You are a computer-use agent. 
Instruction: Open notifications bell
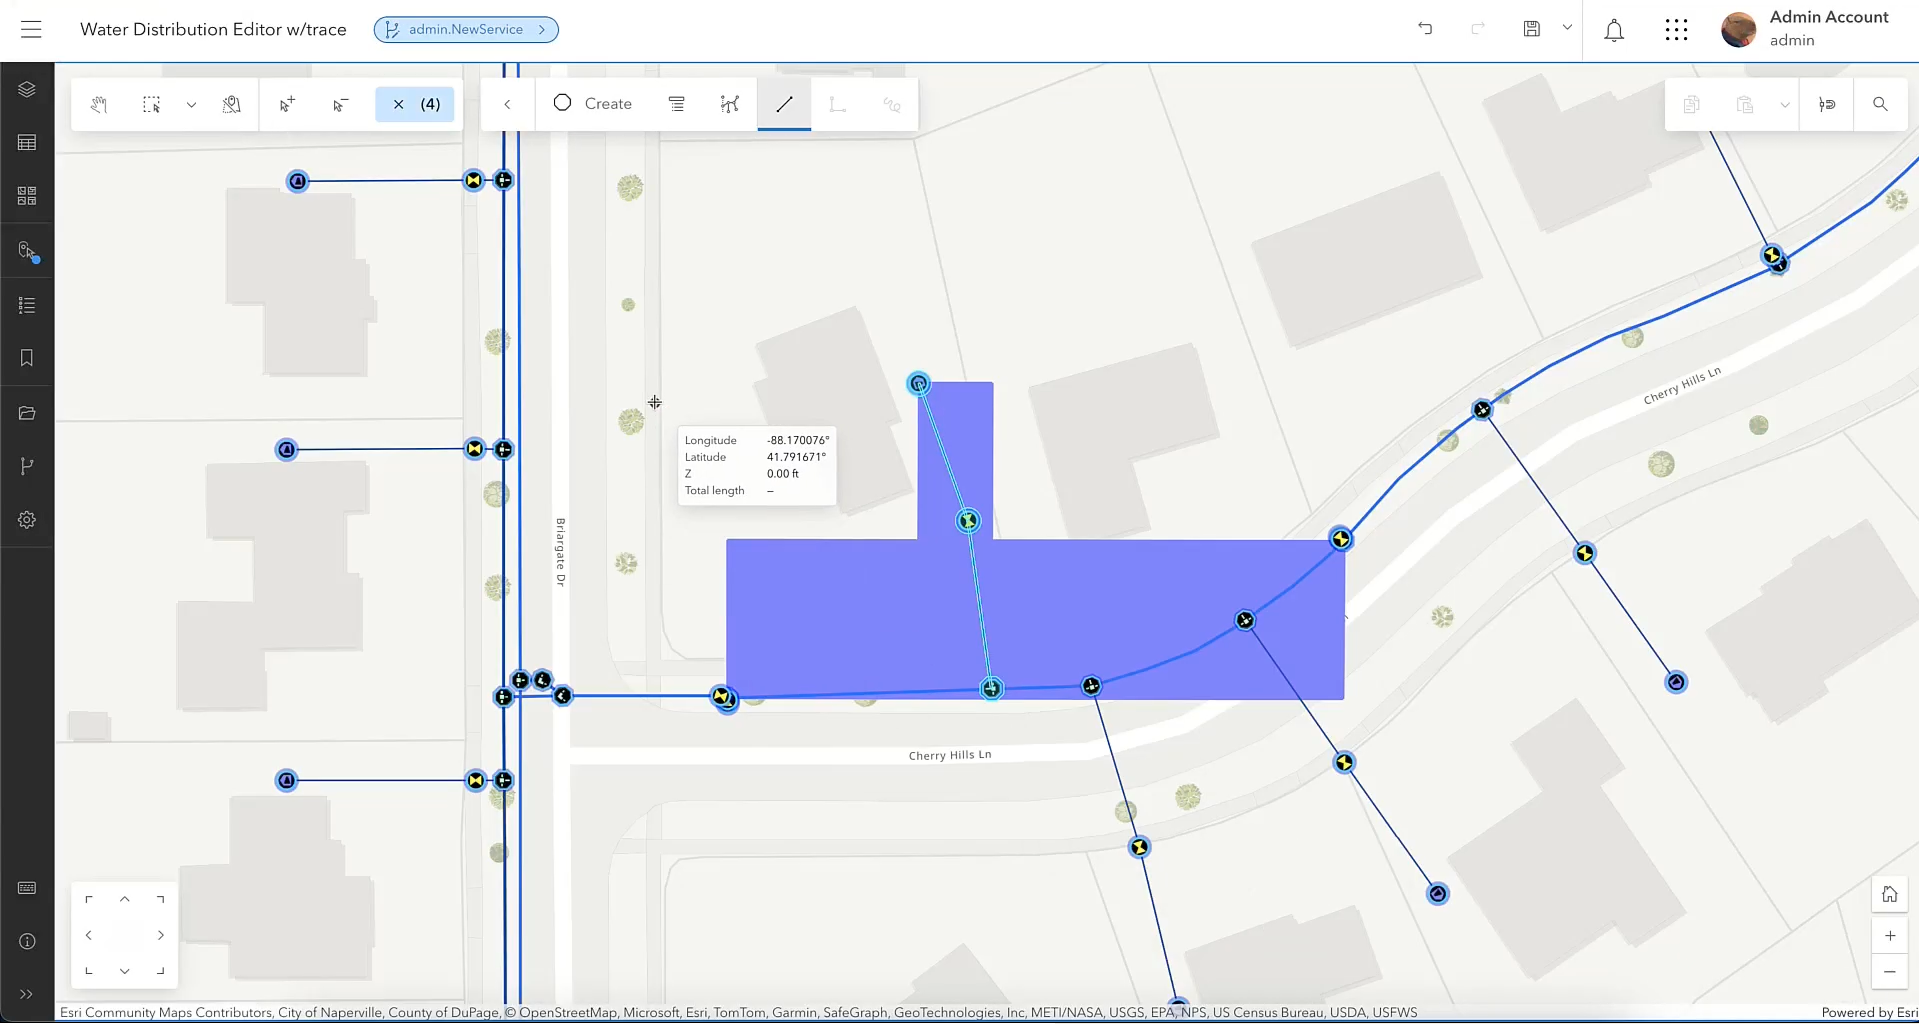click(x=1614, y=30)
